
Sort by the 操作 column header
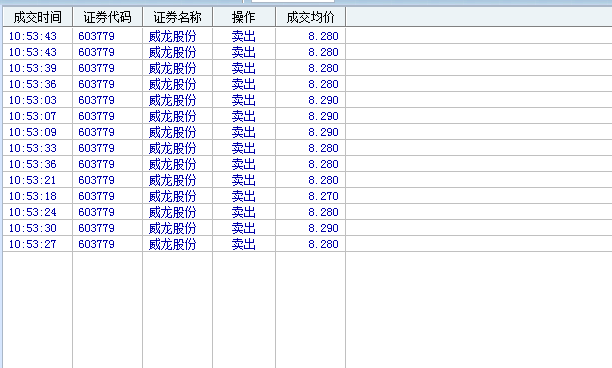tap(244, 17)
